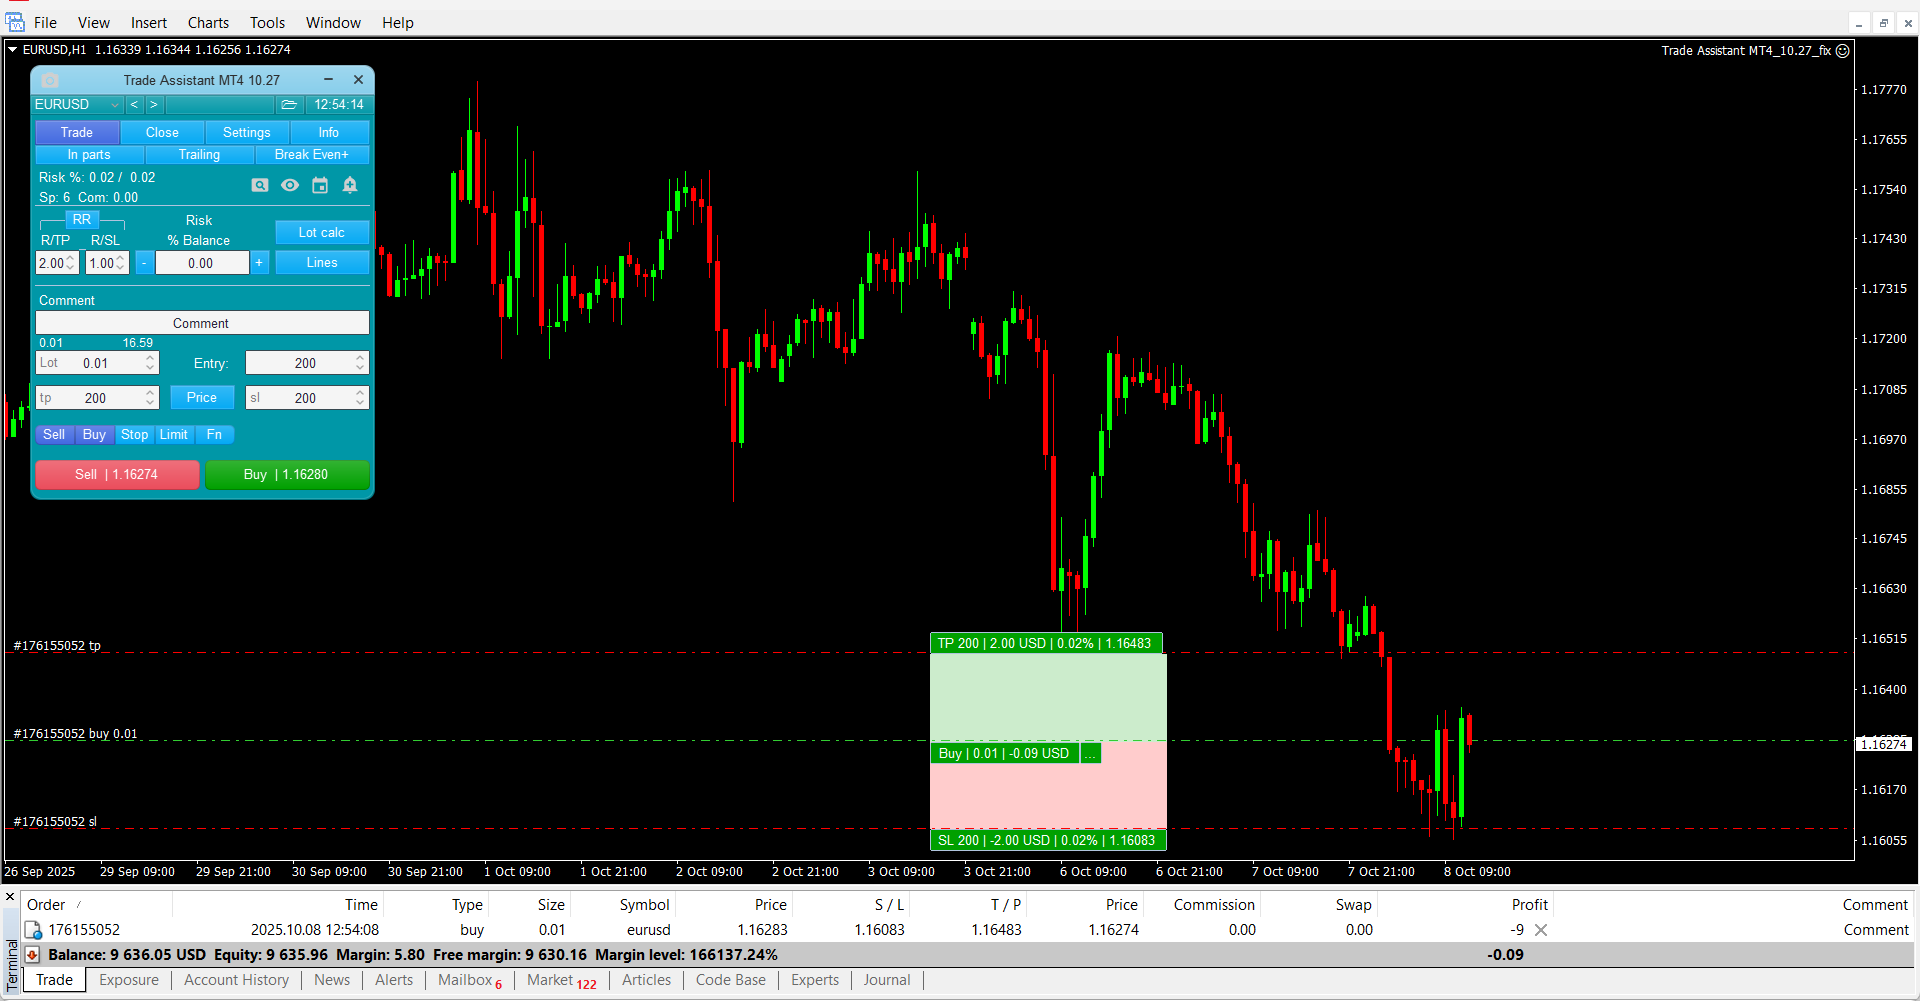
Task: Decrease risk with the minus button
Action: coord(144,263)
